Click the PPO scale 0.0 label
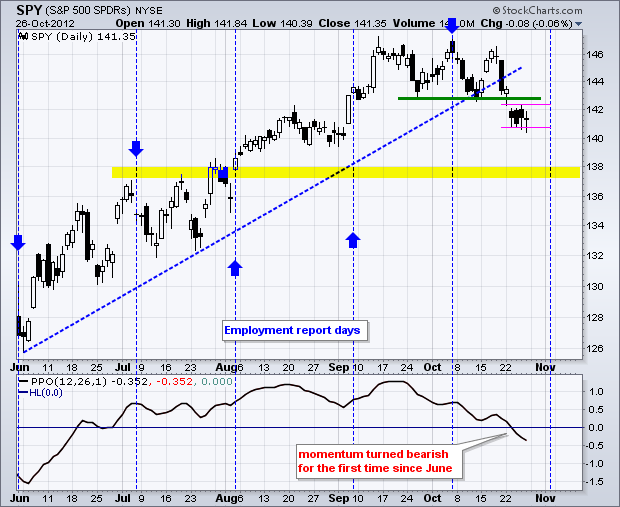Screen dimensions: 620x507 coord(596,428)
